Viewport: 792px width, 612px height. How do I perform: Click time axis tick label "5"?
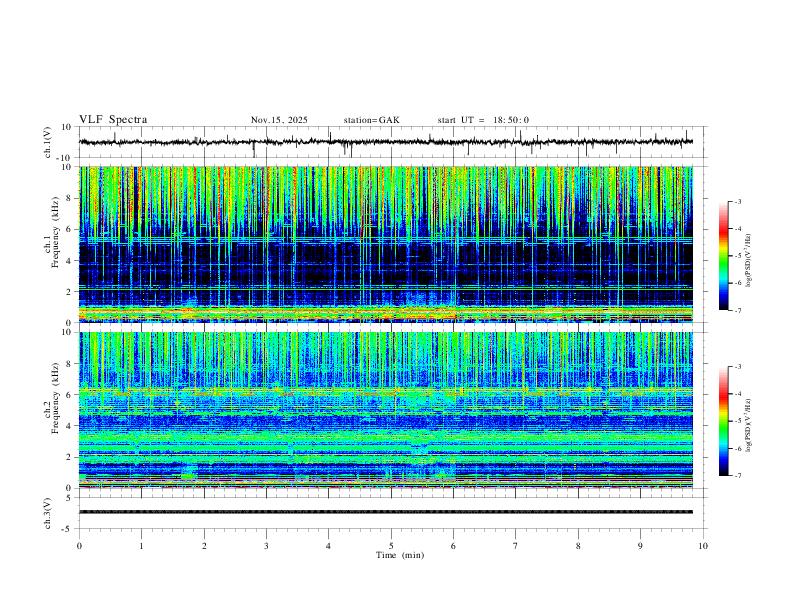pyautogui.click(x=391, y=546)
